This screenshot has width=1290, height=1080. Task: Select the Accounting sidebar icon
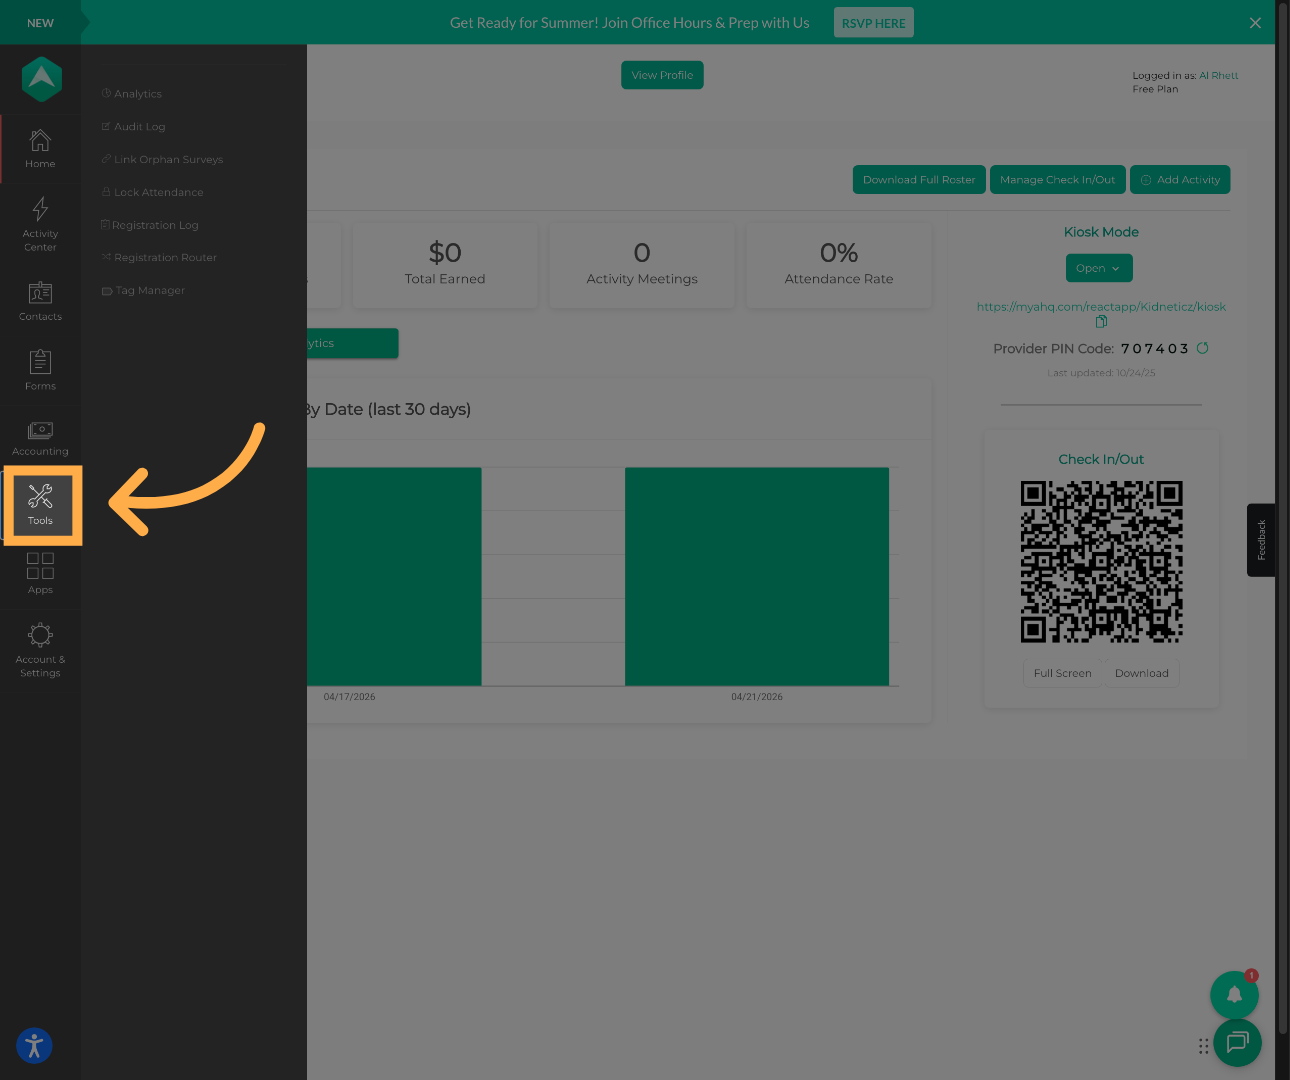pyautogui.click(x=40, y=439)
